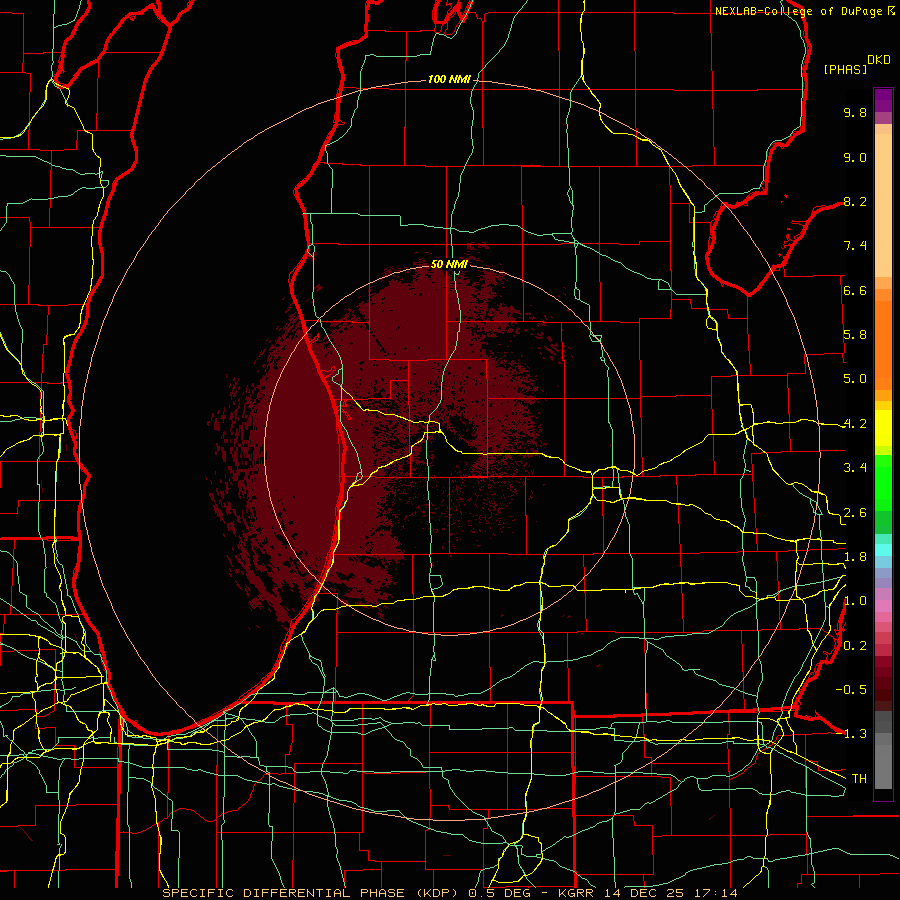Viewport: 900px width, 900px height.
Task: Click the DKD legend unit label
Action: 879,60
